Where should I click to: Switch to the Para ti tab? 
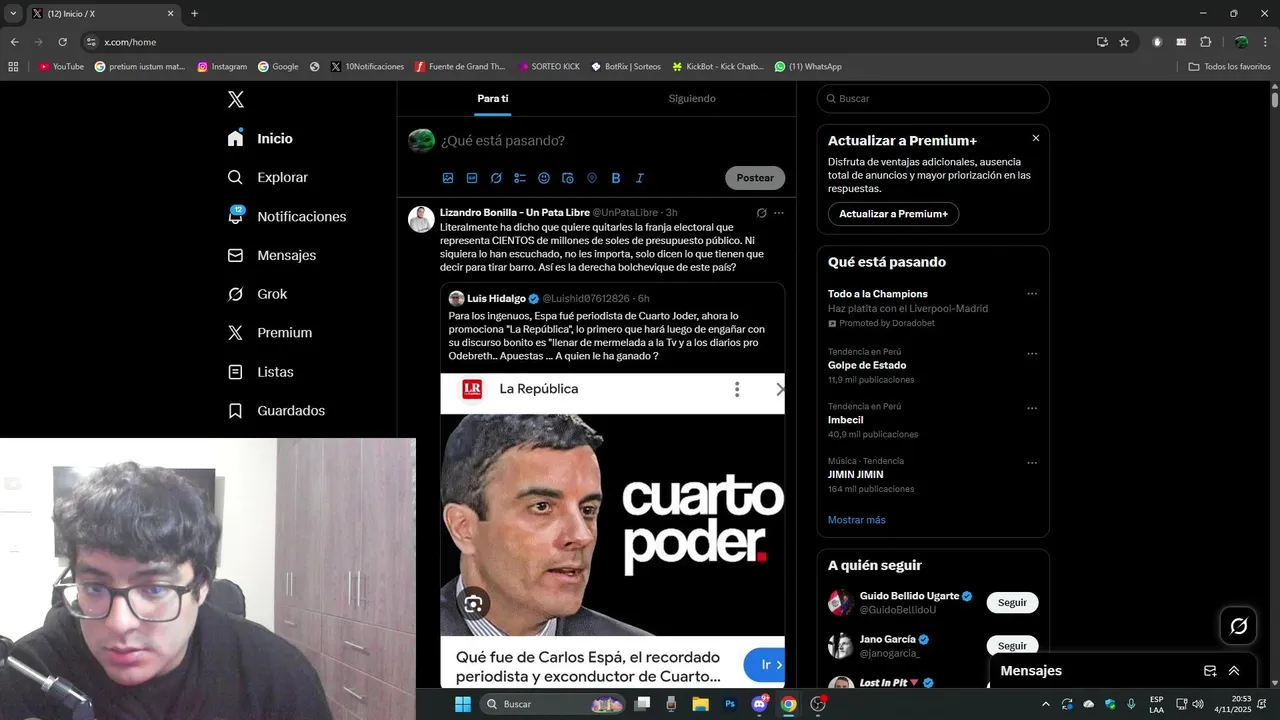click(493, 98)
